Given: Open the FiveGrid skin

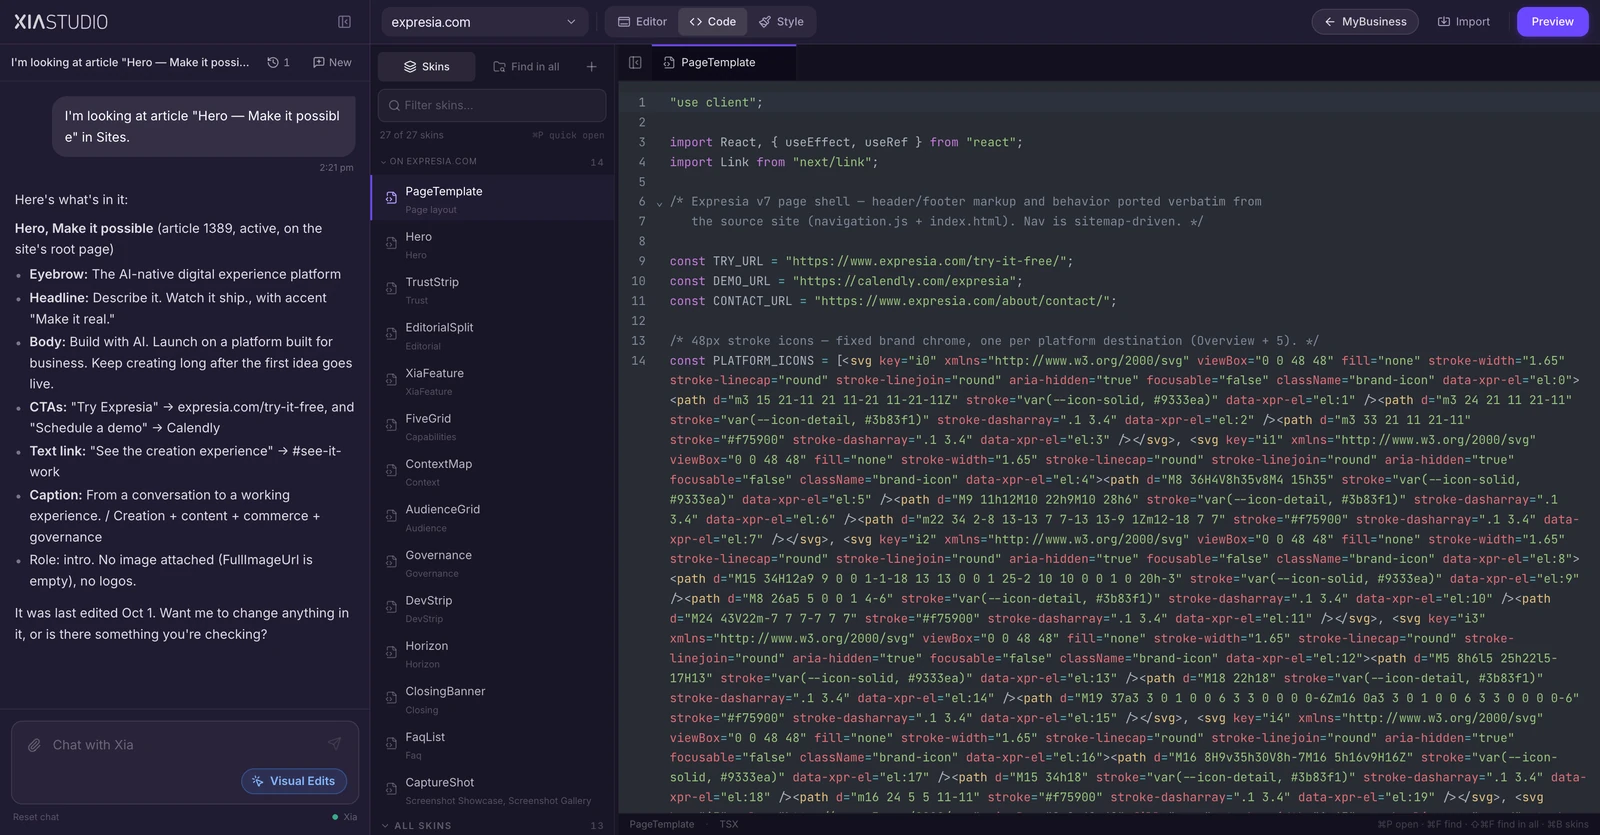Looking at the screenshot, I should click(492, 427).
